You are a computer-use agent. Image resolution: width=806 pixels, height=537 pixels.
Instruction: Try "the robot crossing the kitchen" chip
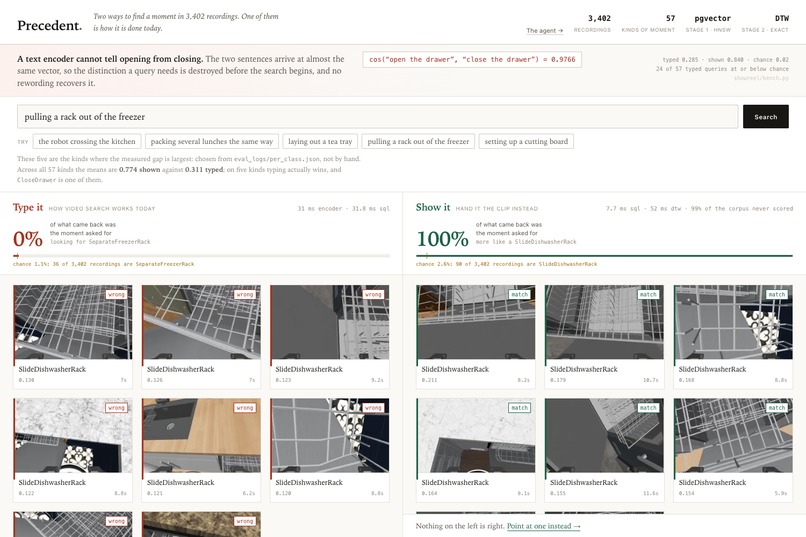coord(87,141)
